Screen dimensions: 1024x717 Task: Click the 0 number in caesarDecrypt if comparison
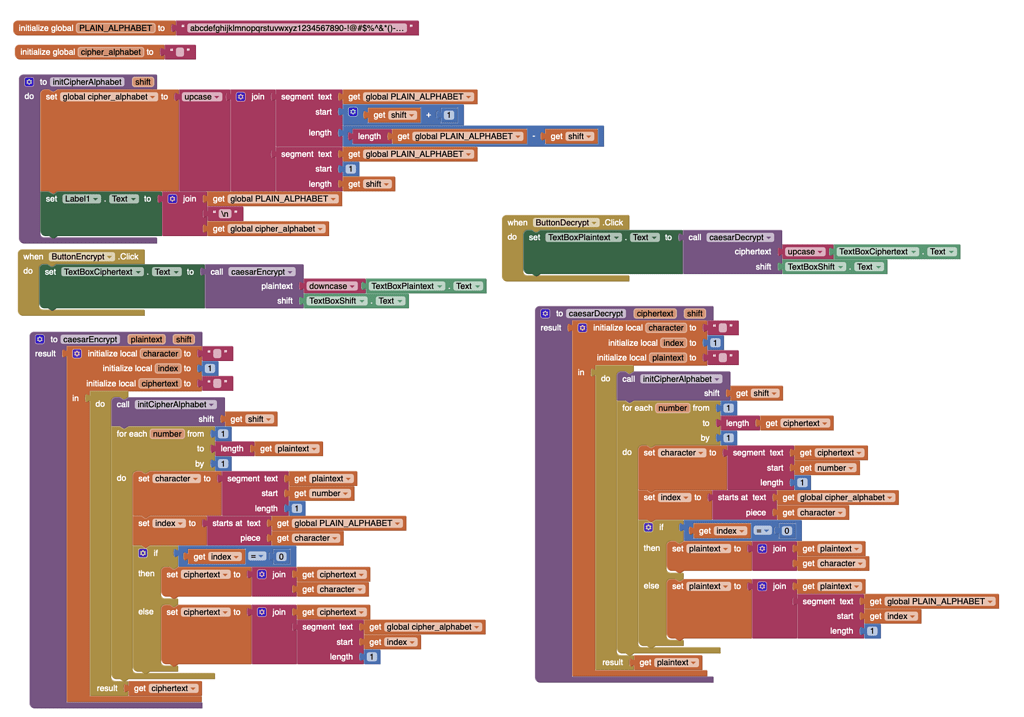coord(786,531)
